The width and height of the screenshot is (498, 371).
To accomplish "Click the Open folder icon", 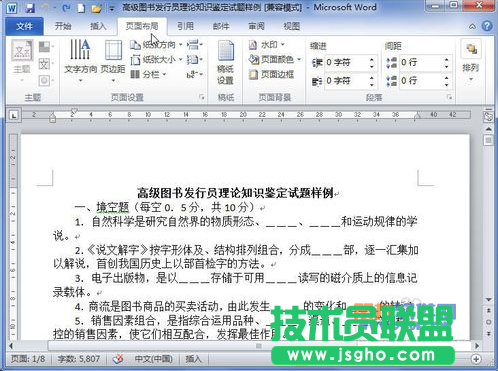I will pyautogui.click(x=96, y=8).
